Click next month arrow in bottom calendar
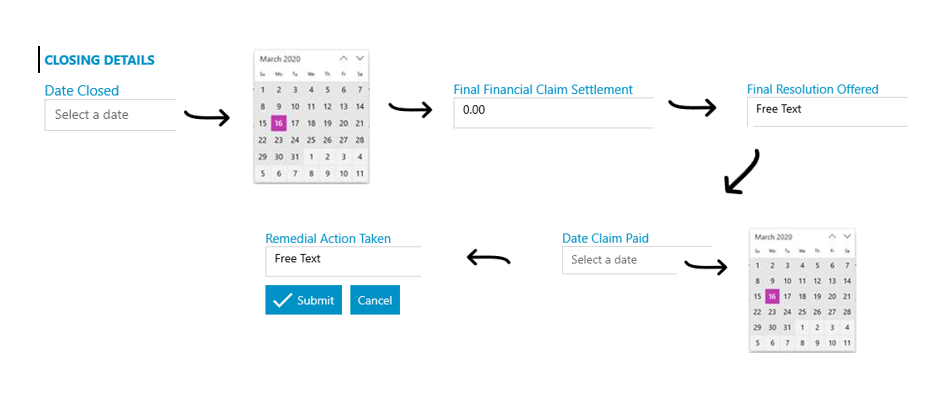This screenshot has width=933, height=400. click(847, 236)
